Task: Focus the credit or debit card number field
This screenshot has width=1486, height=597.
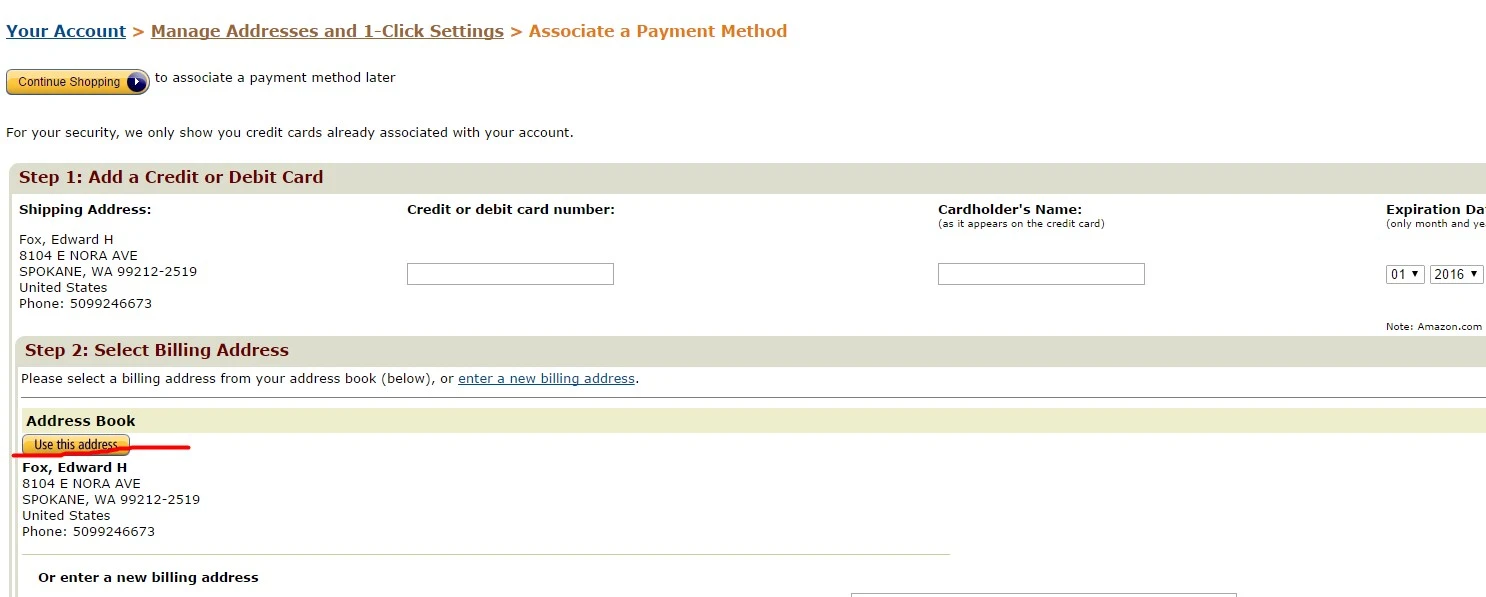Action: 510,274
